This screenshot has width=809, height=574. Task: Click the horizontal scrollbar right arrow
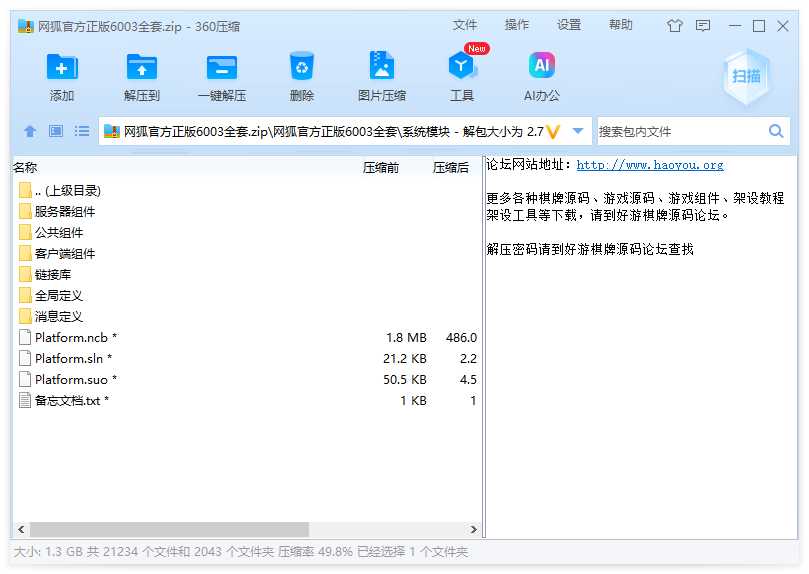pos(474,529)
